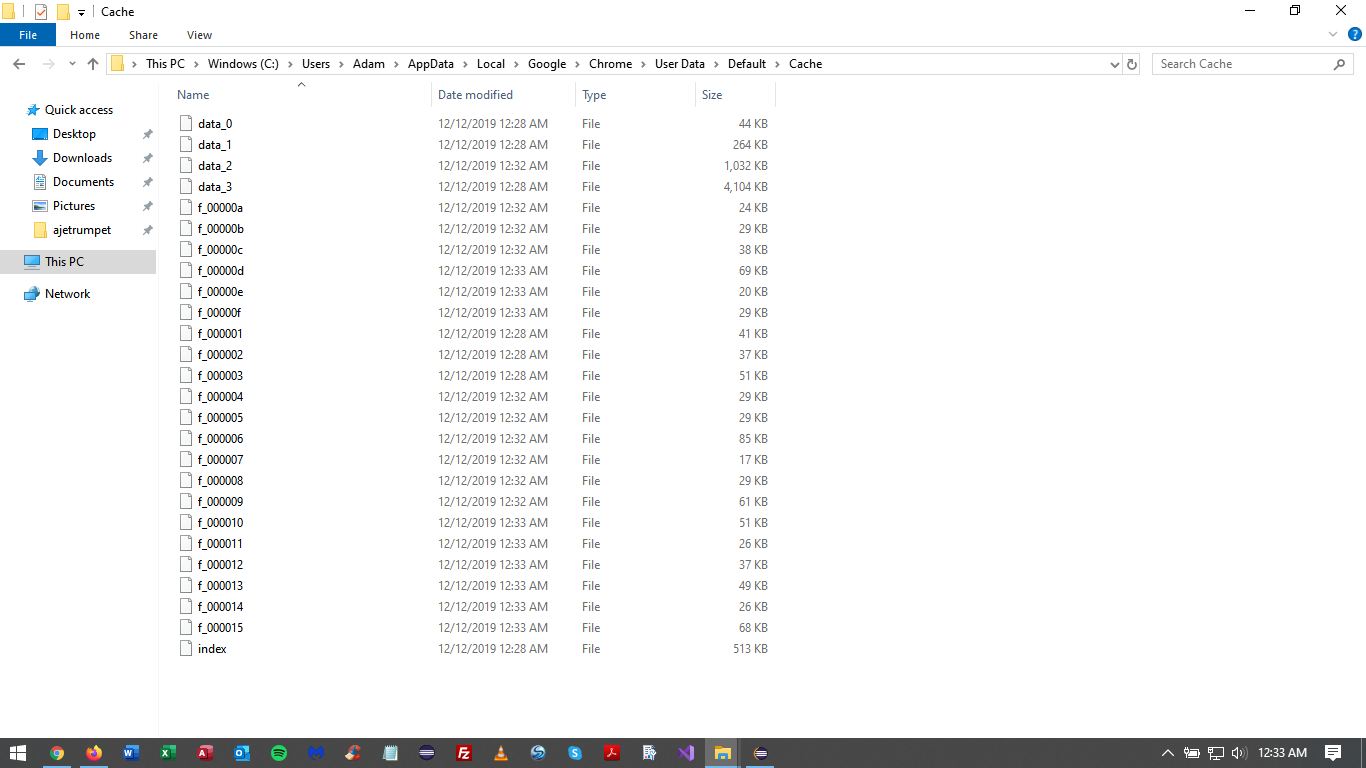1366x768 pixels.
Task: Open Microsoft Word taskbar icon
Action: (x=131, y=753)
